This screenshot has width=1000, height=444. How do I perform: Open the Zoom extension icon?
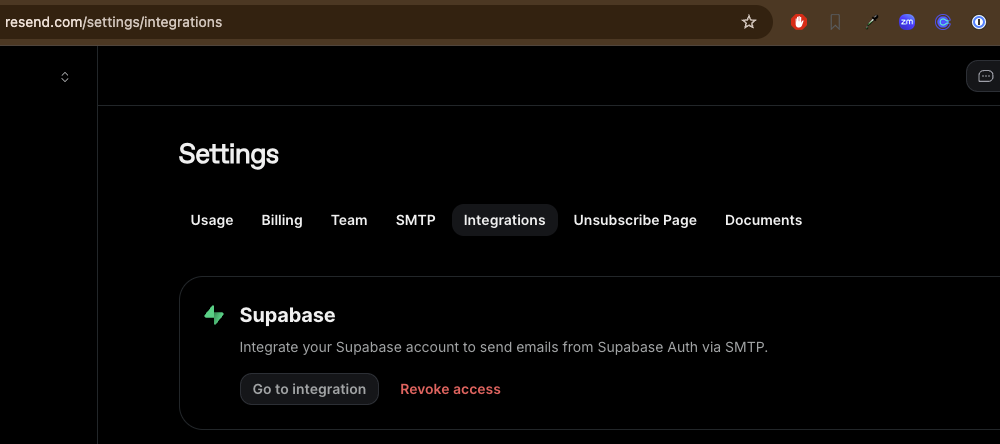coord(906,22)
